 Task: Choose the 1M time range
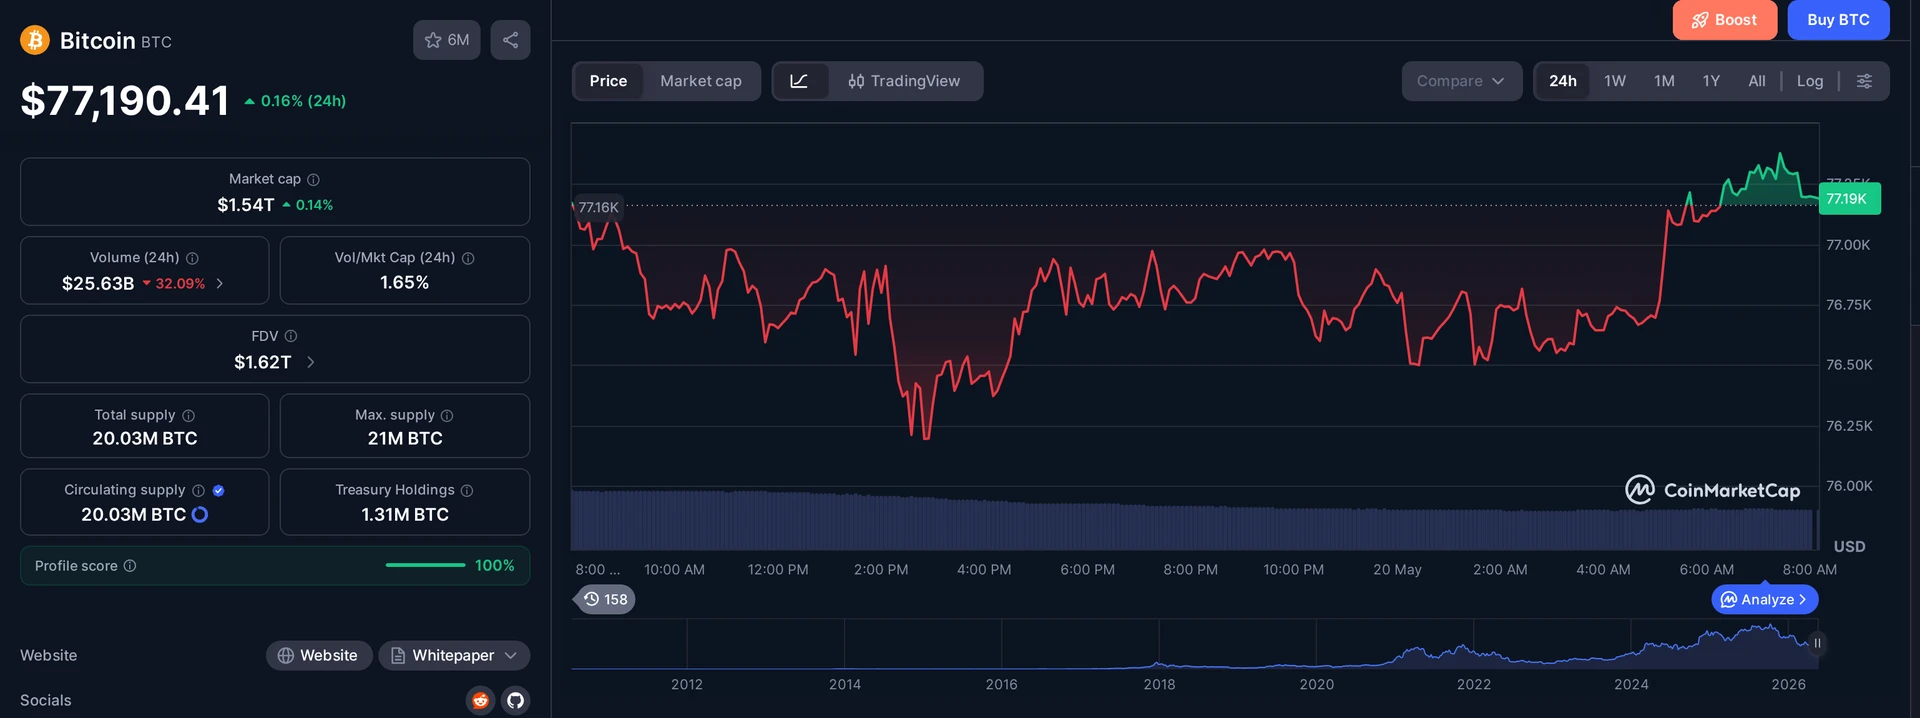tap(1664, 81)
